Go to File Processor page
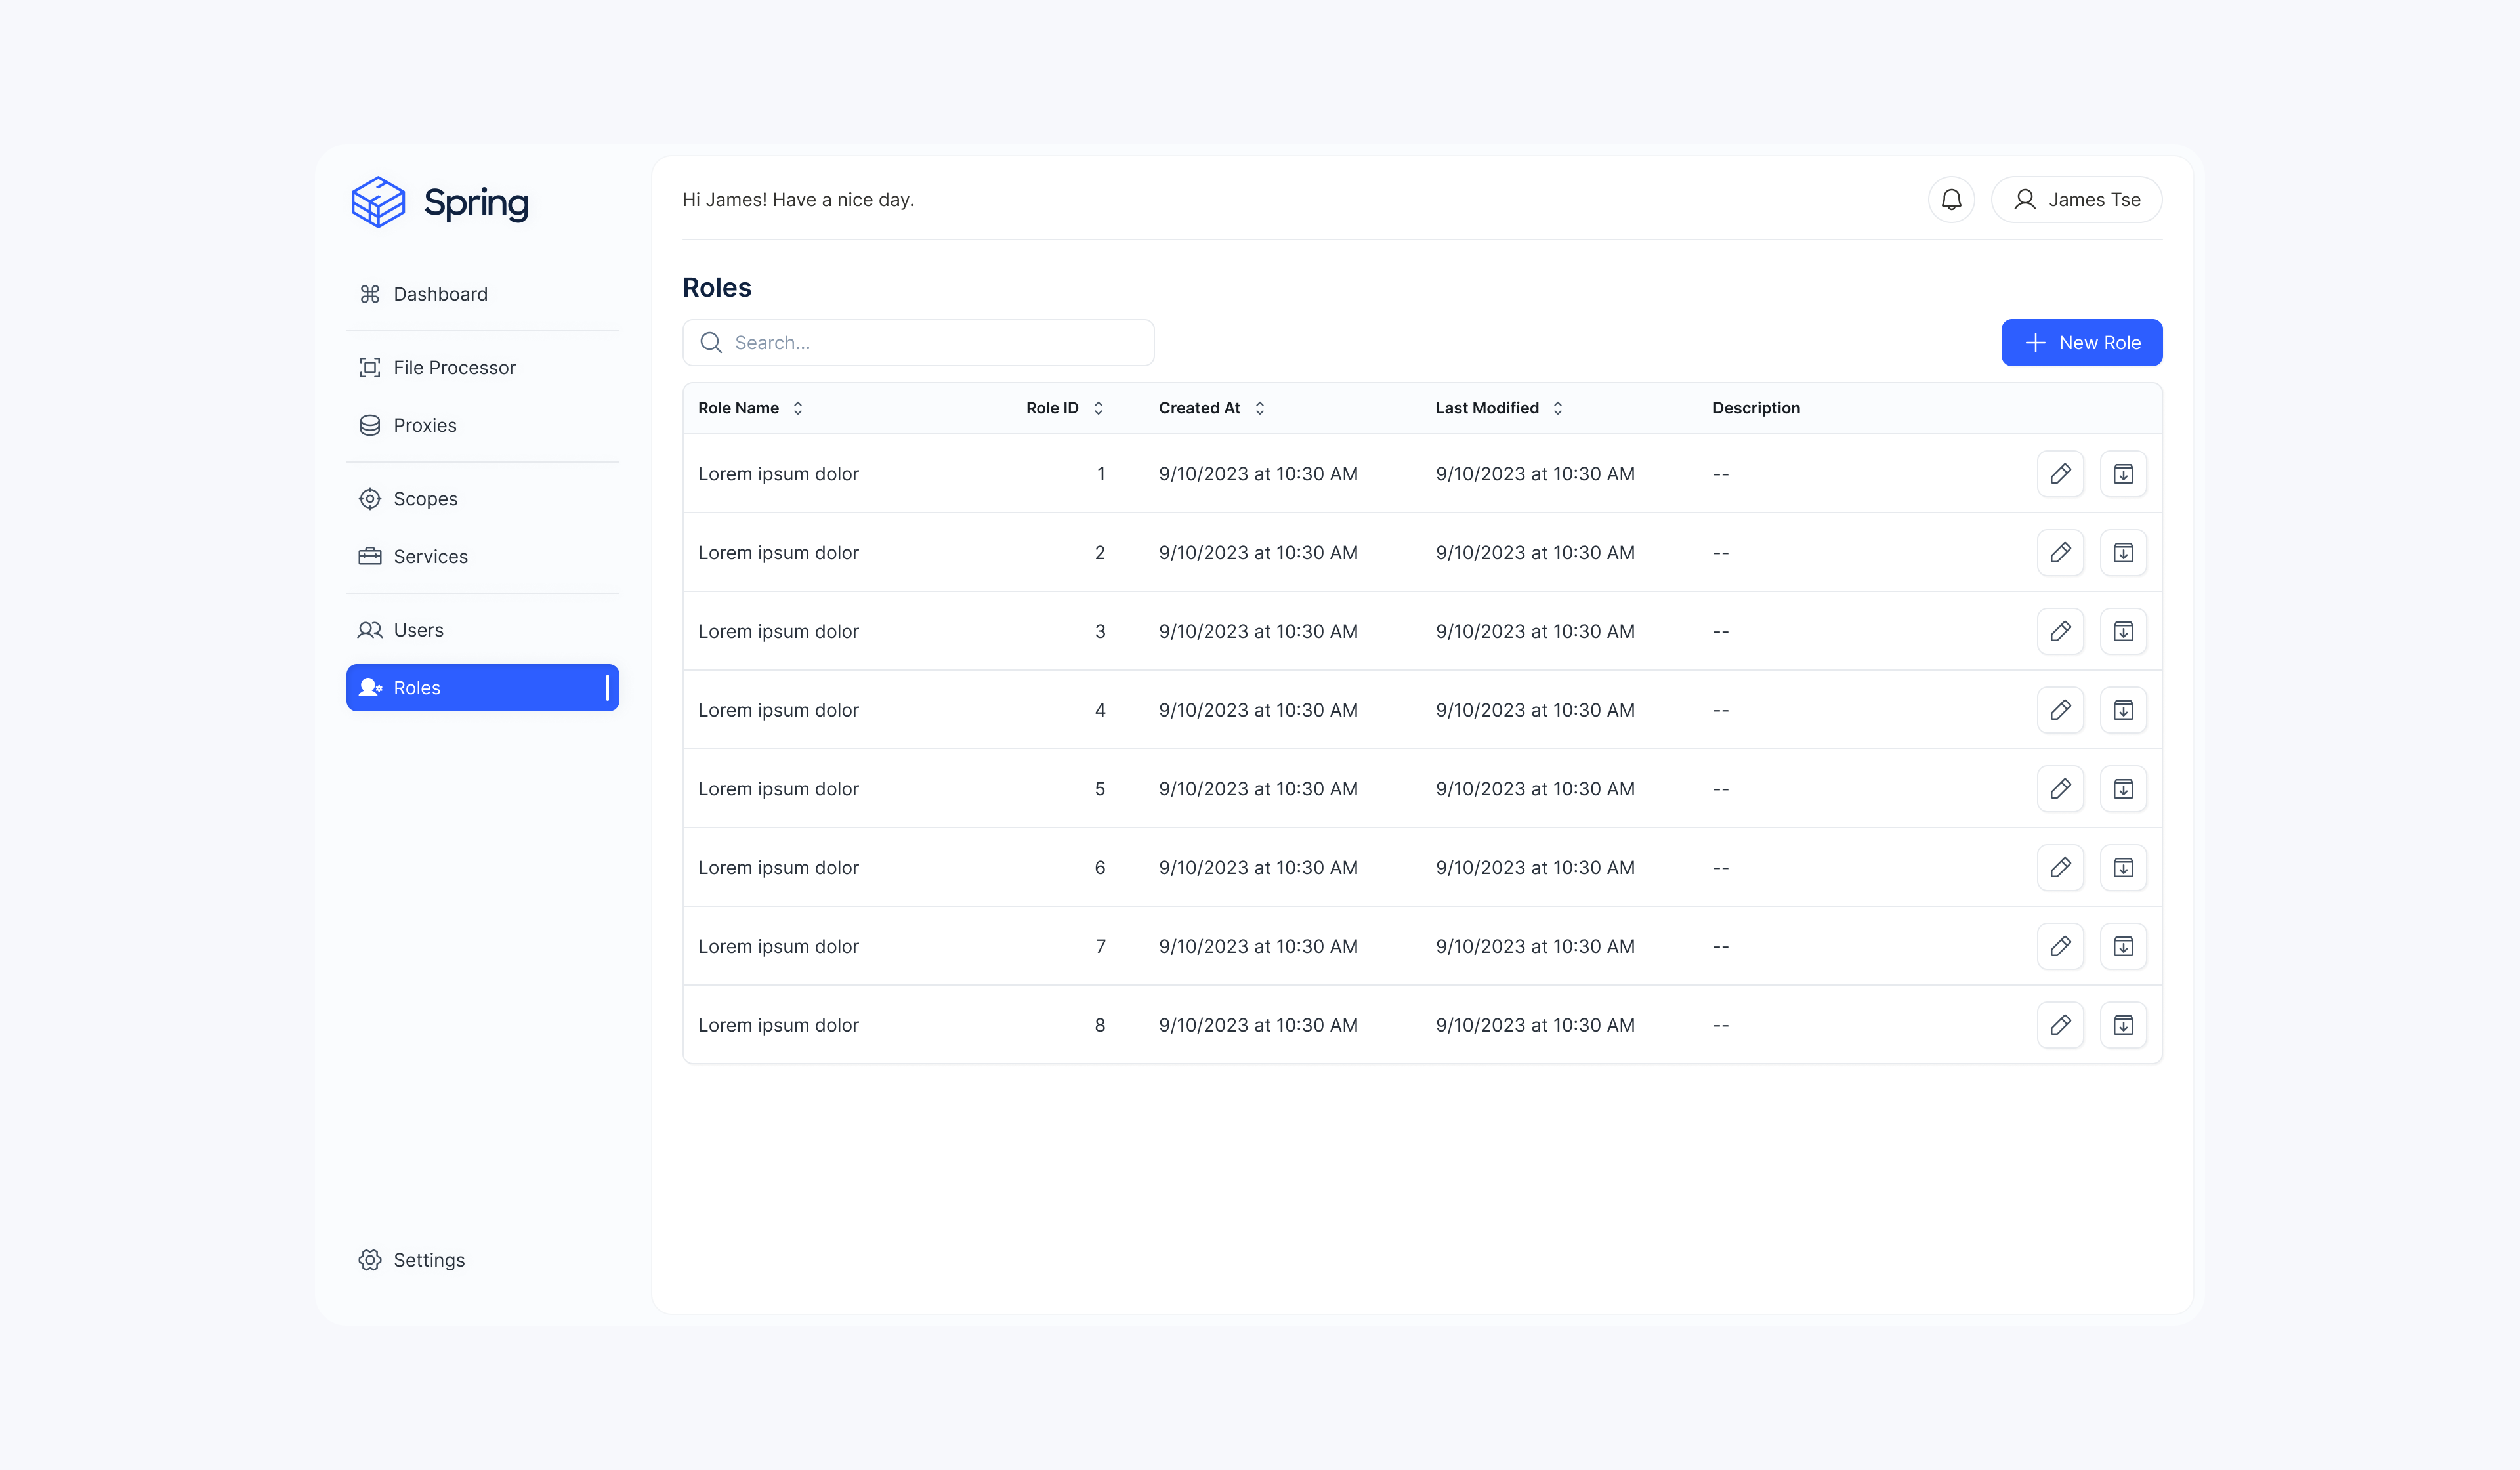 pyautogui.click(x=454, y=368)
